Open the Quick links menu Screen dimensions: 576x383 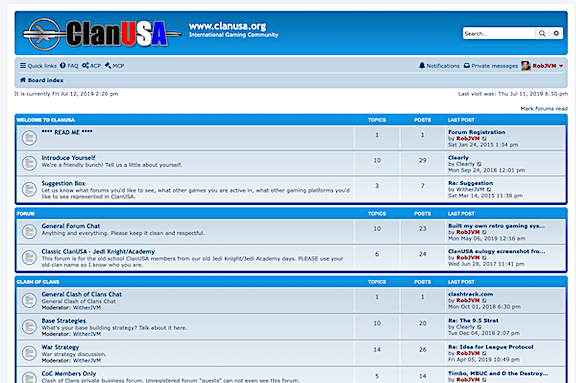38,66
